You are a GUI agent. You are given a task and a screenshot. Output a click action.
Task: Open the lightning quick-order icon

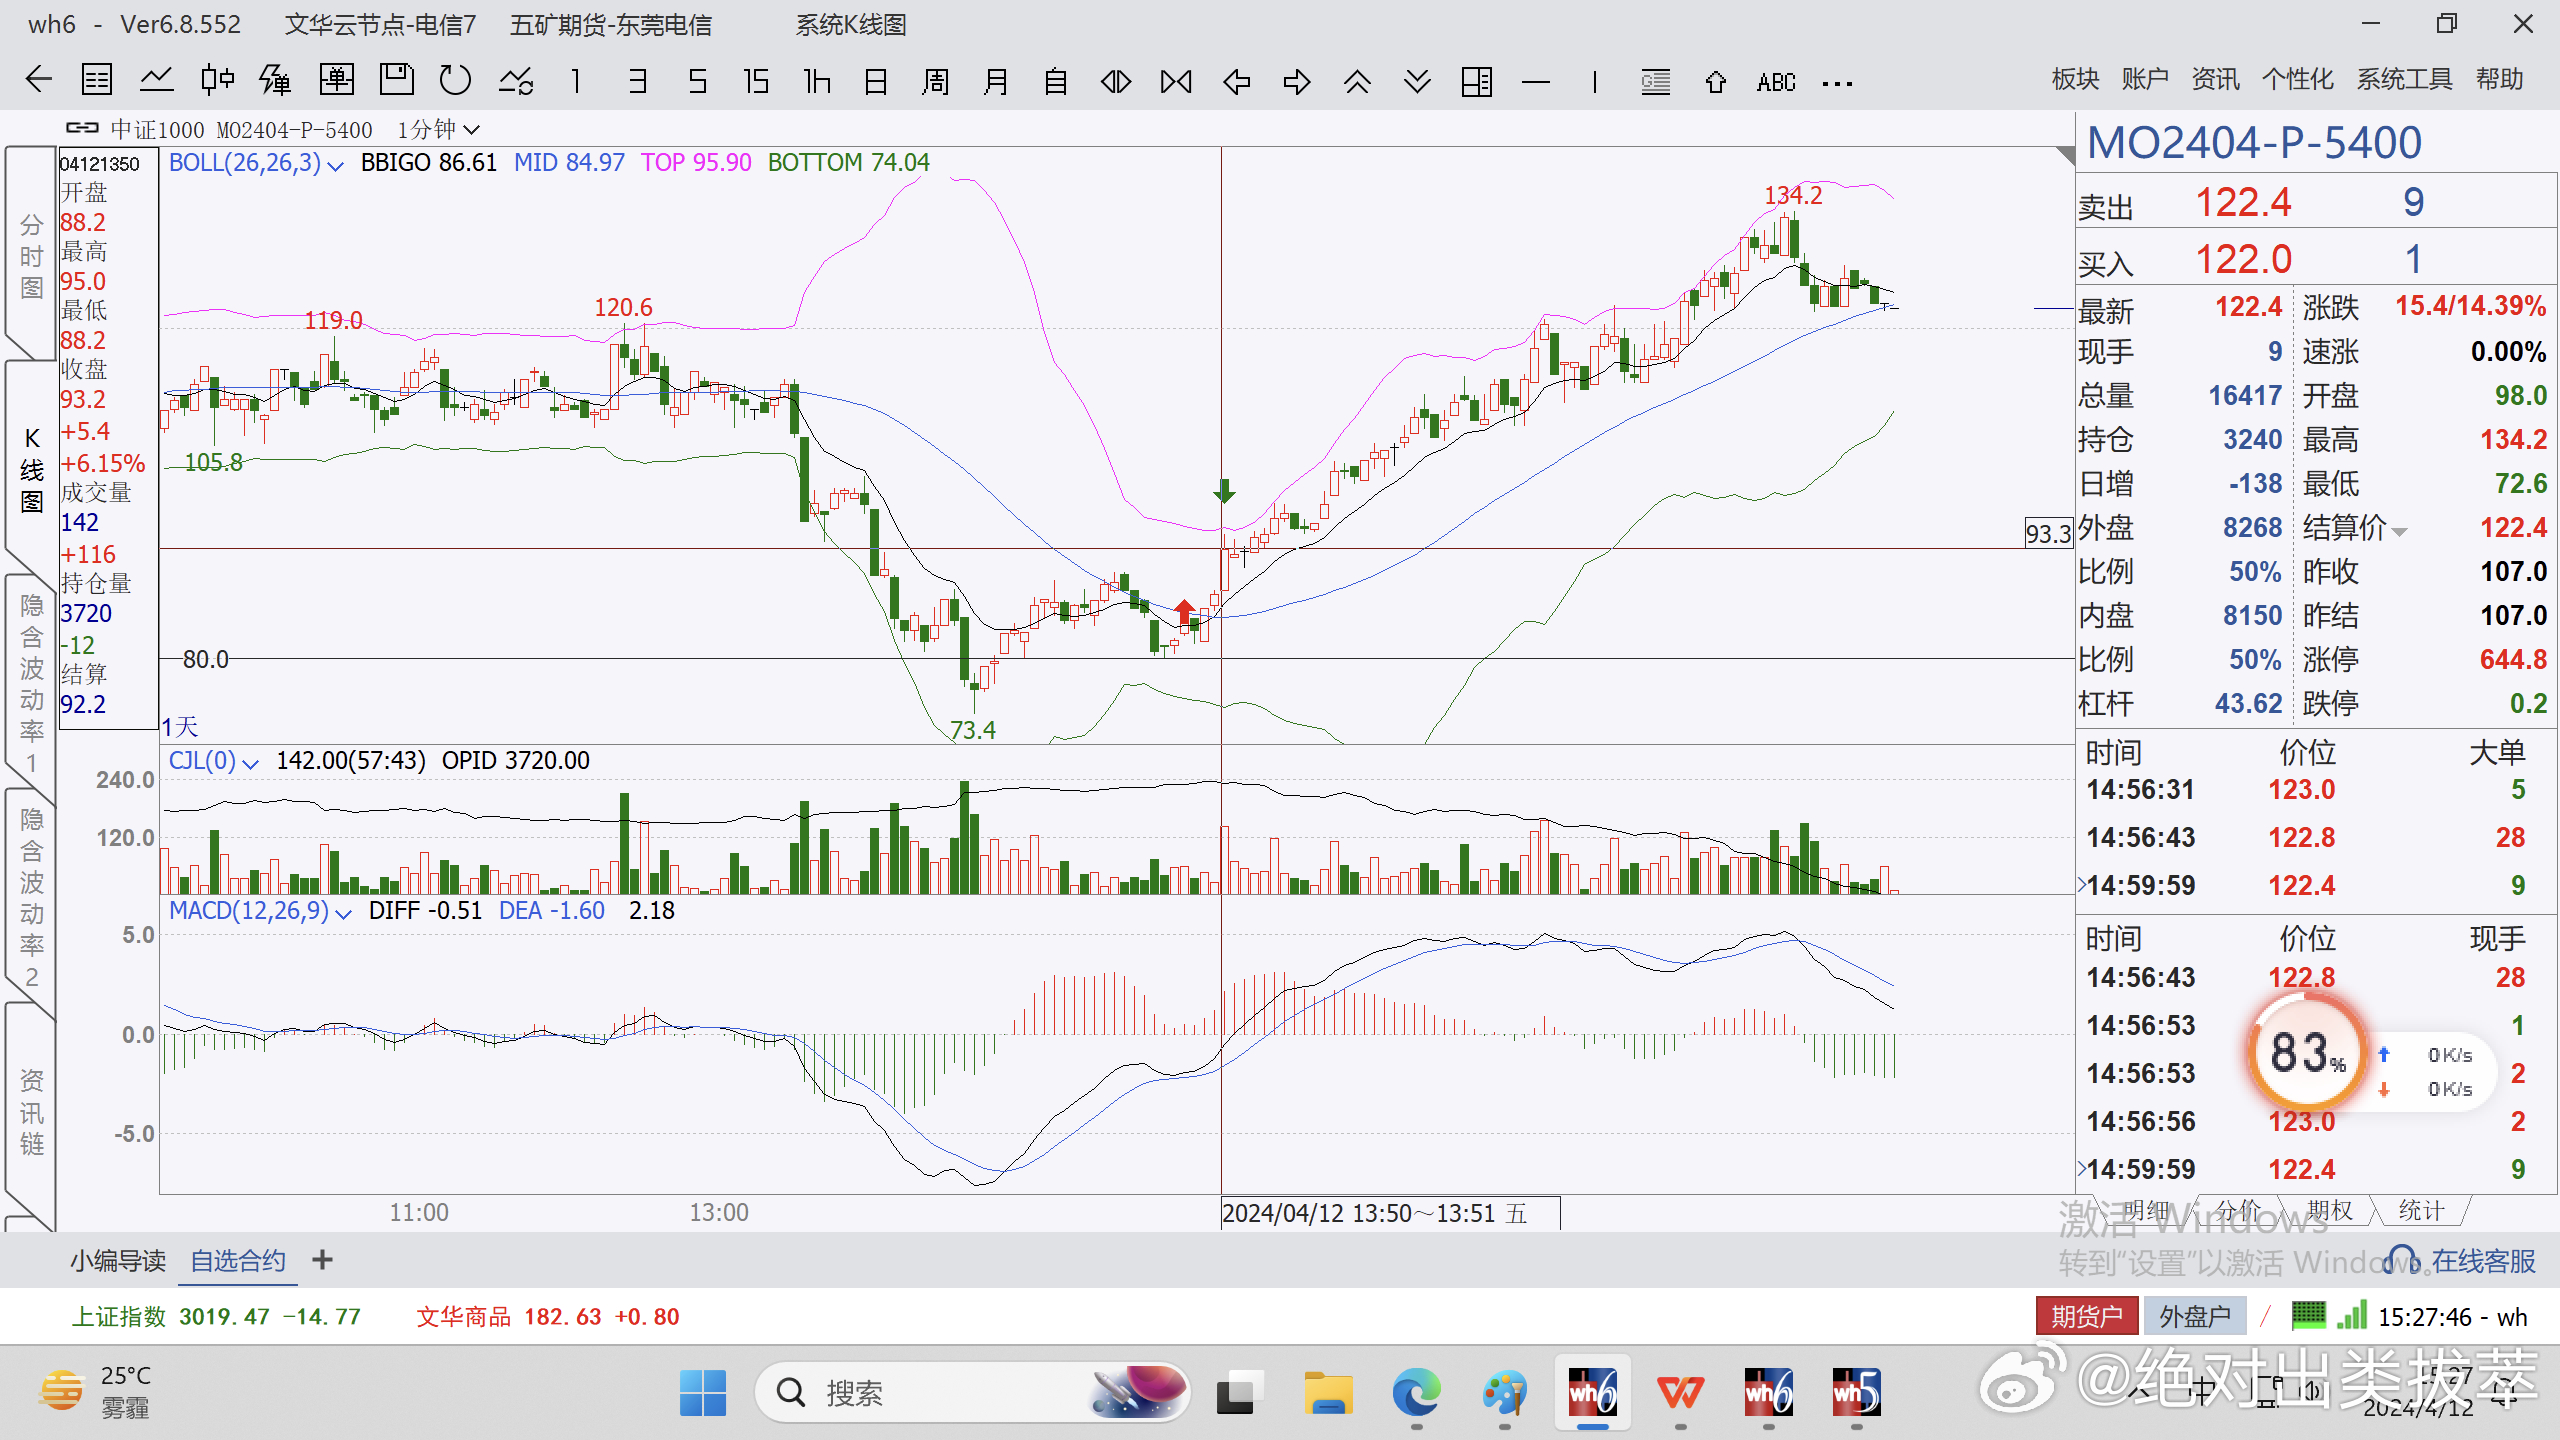[275, 80]
